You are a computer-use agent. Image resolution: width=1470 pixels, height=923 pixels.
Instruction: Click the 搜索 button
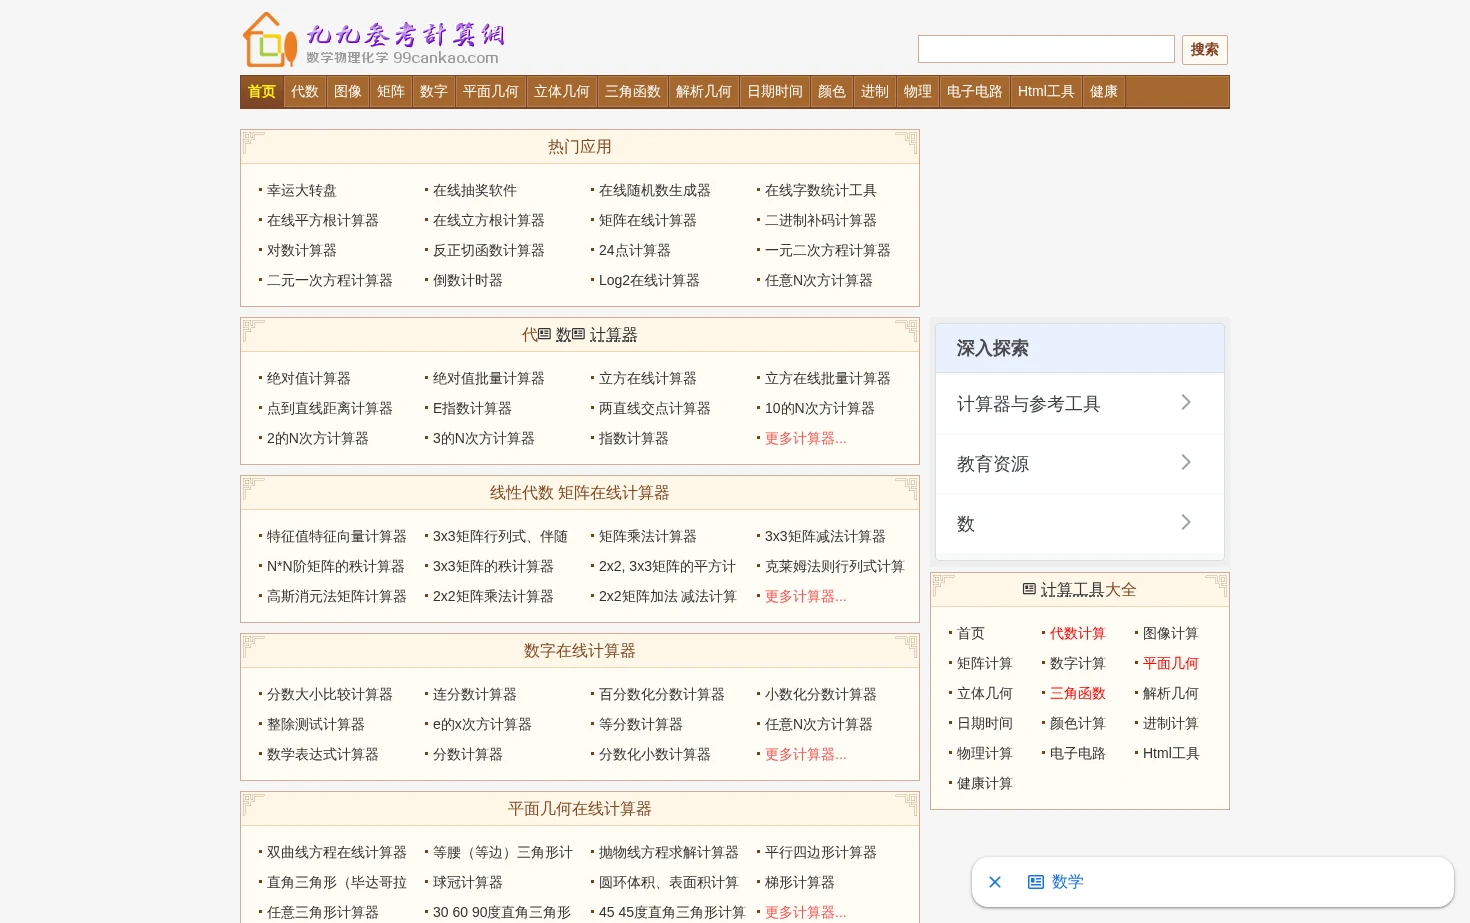1205,50
